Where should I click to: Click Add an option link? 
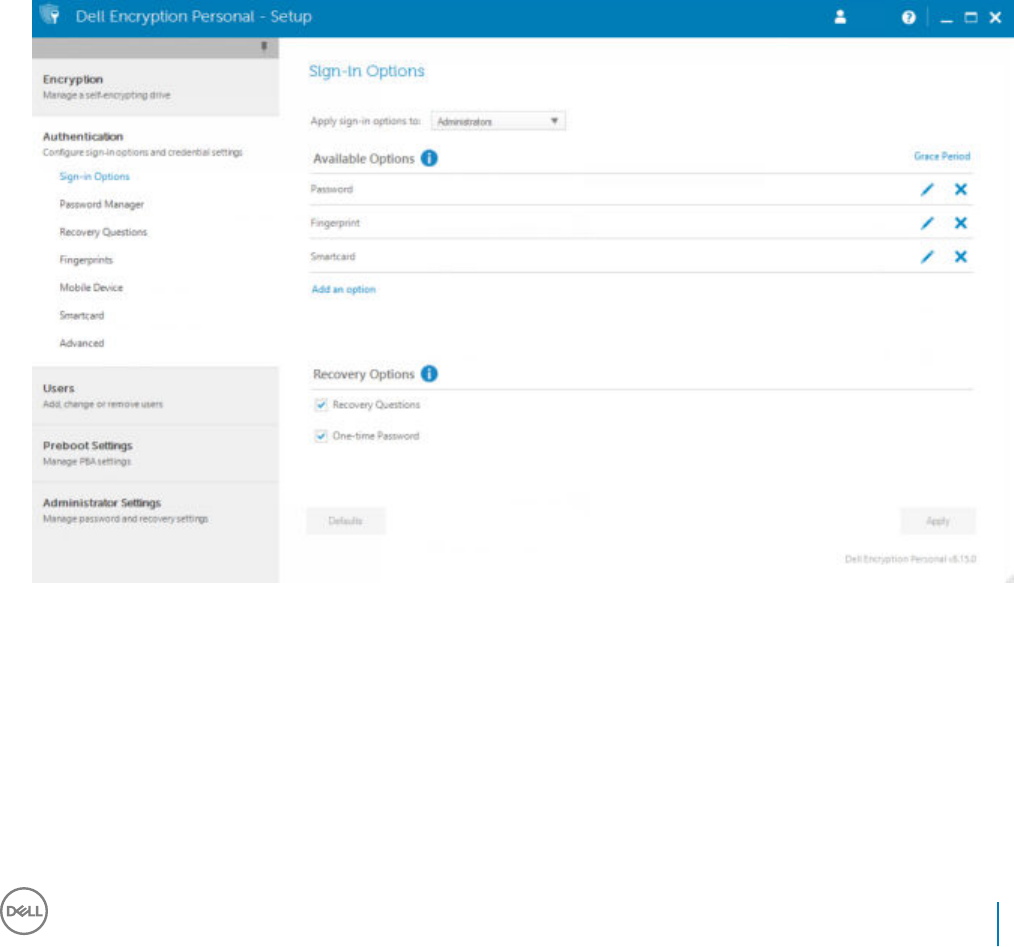343,290
